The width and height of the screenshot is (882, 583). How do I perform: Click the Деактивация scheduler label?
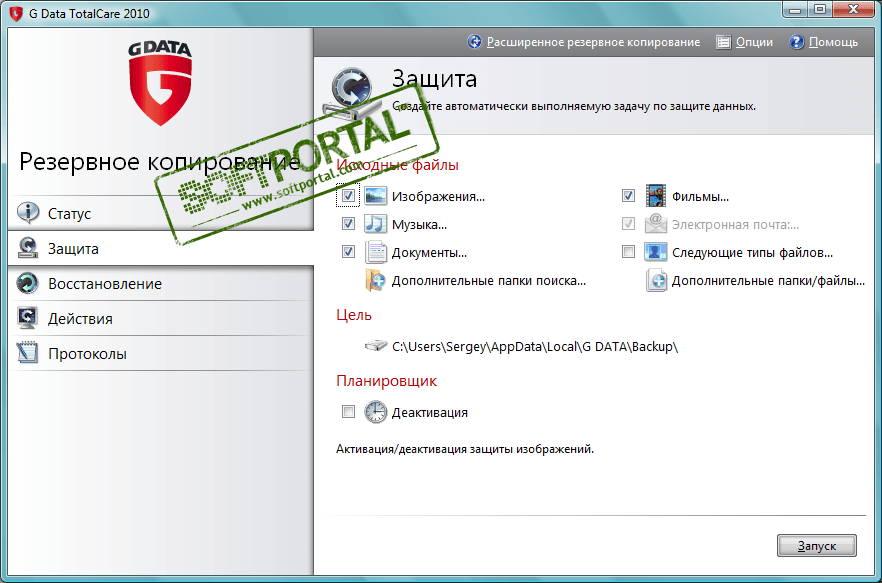(x=430, y=412)
